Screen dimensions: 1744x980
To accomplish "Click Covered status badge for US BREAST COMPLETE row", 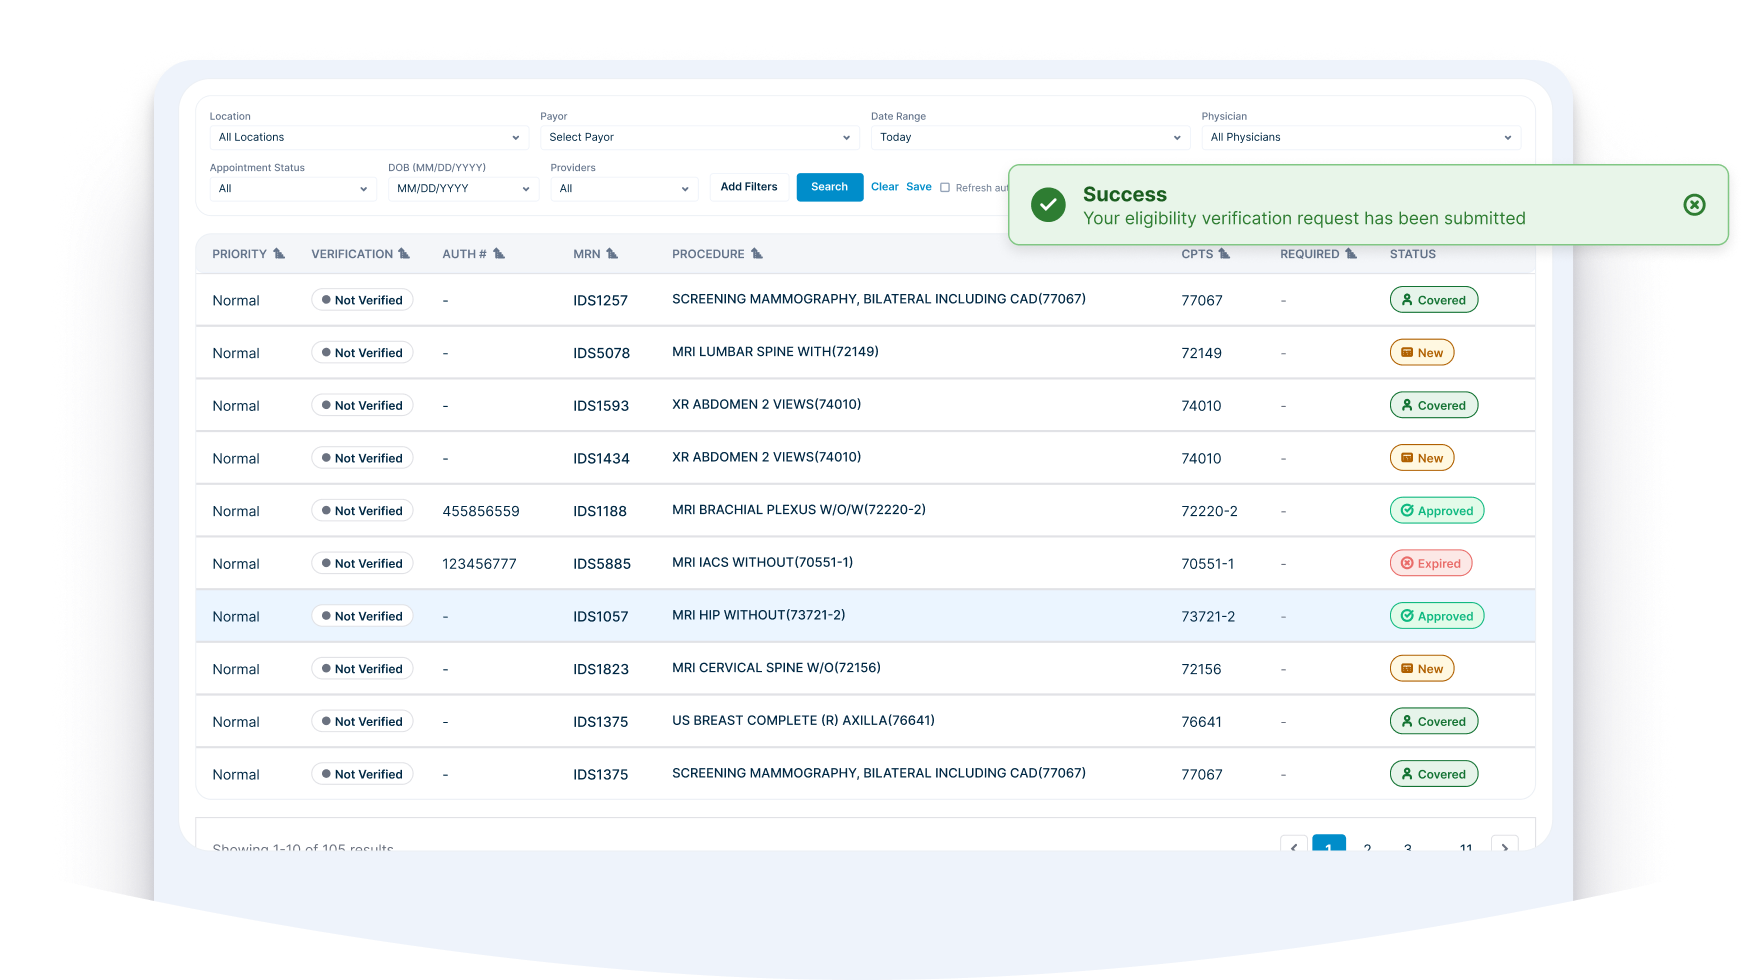I will click(x=1434, y=722).
